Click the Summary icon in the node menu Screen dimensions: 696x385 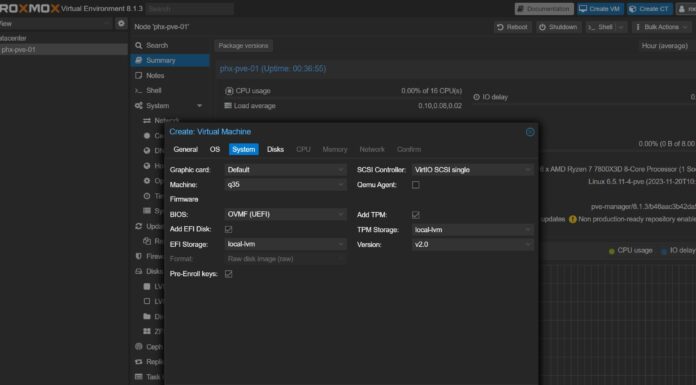pos(138,60)
